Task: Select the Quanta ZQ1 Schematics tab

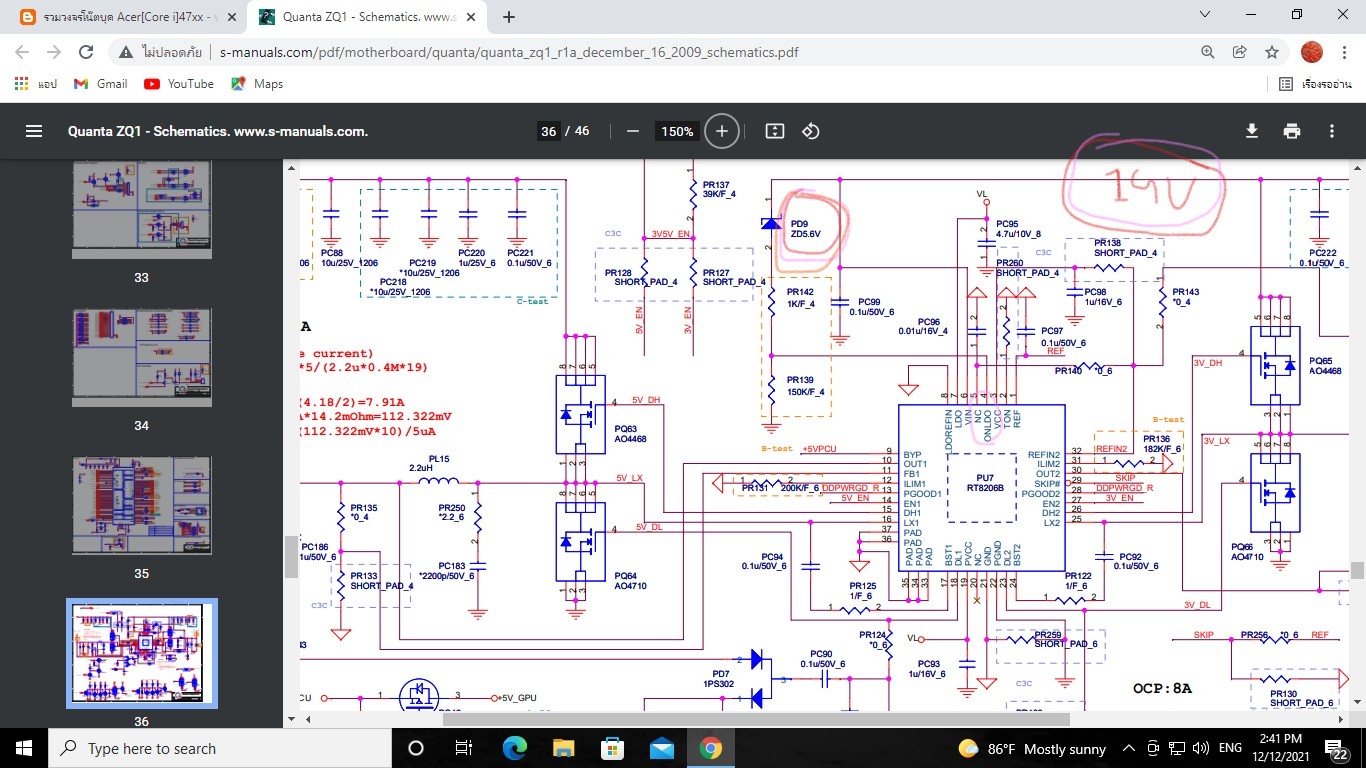Action: (x=366, y=17)
